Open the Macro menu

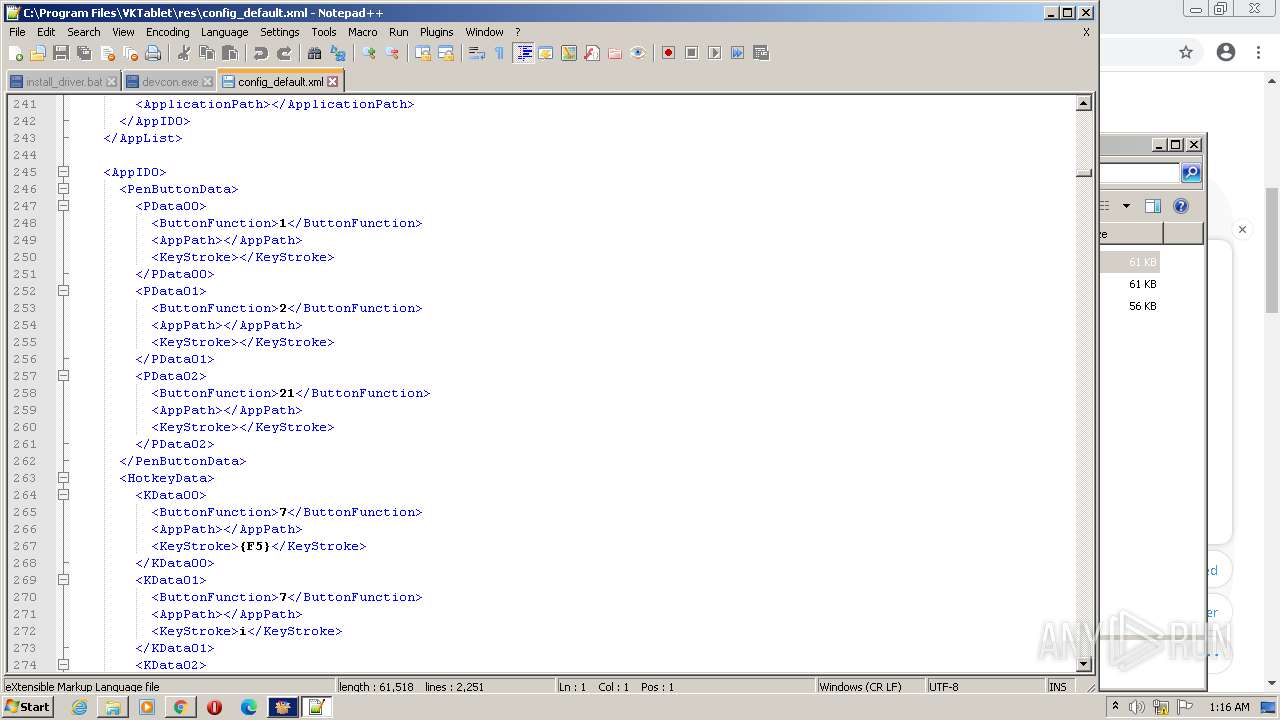click(362, 32)
